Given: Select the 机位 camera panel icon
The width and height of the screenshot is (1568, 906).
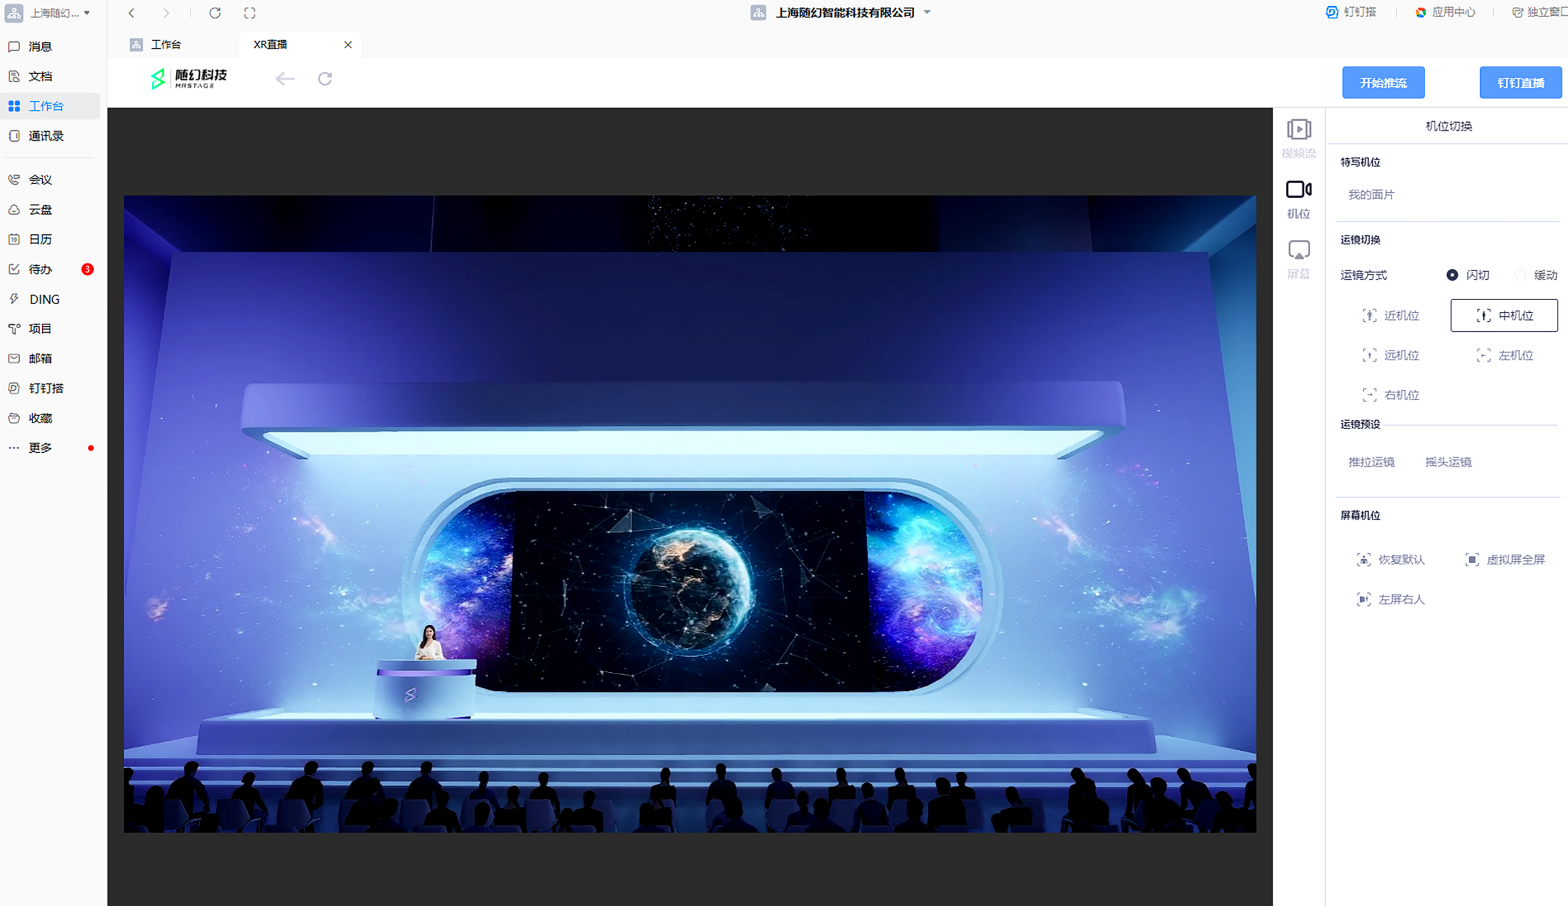Looking at the screenshot, I should point(1298,198).
